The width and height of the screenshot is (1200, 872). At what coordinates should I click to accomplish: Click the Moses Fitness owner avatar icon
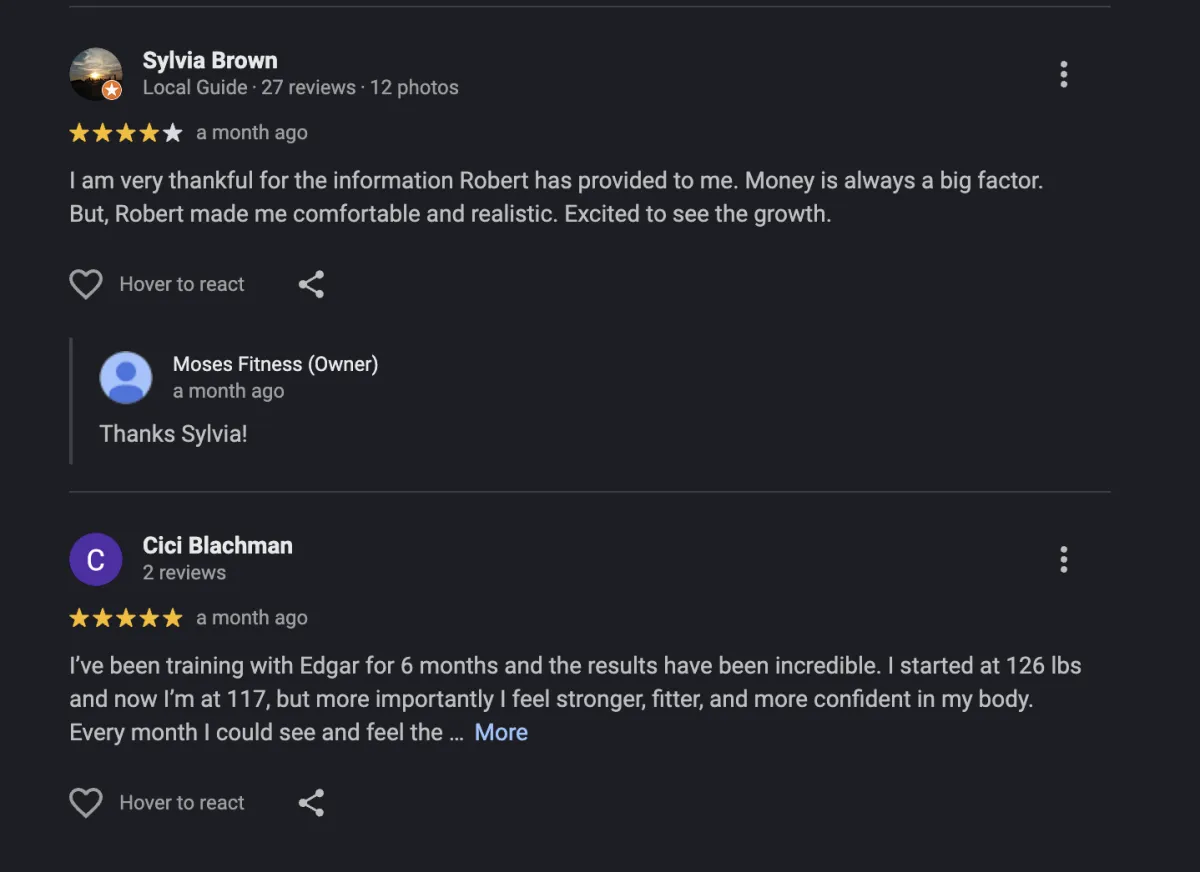tap(126, 378)
